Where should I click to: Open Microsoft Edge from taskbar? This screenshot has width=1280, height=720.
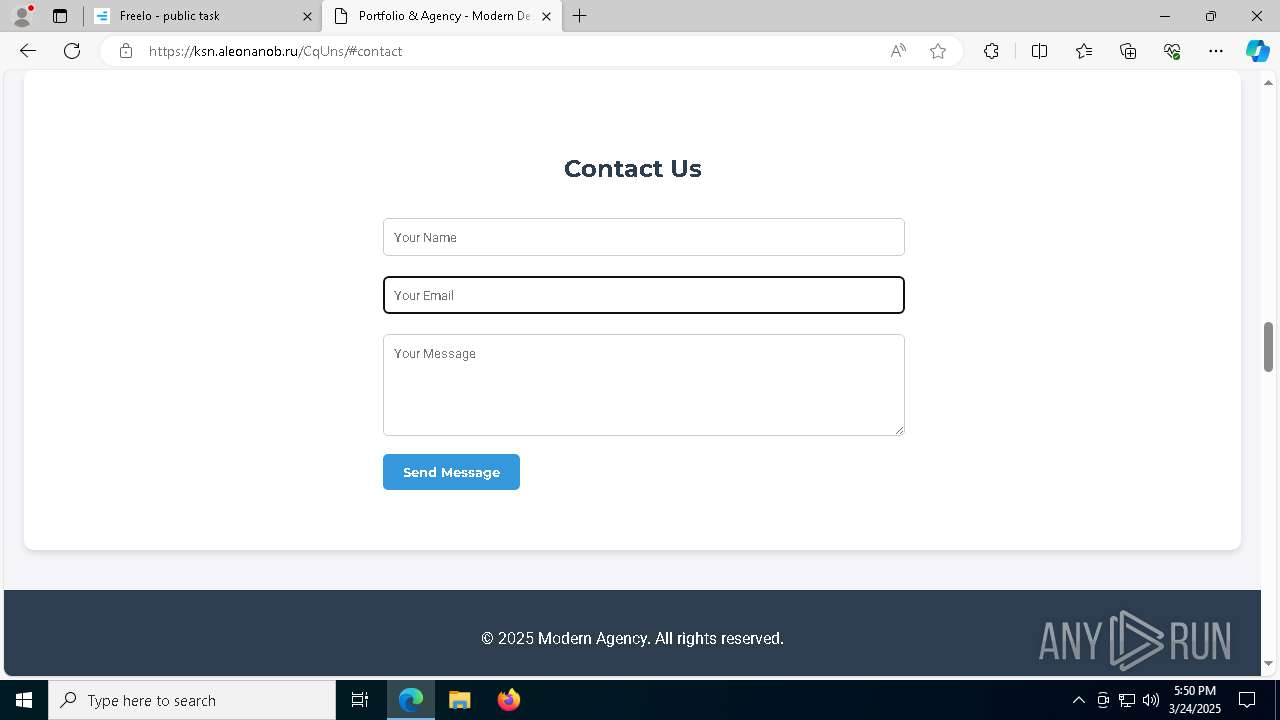click(411, 700)
